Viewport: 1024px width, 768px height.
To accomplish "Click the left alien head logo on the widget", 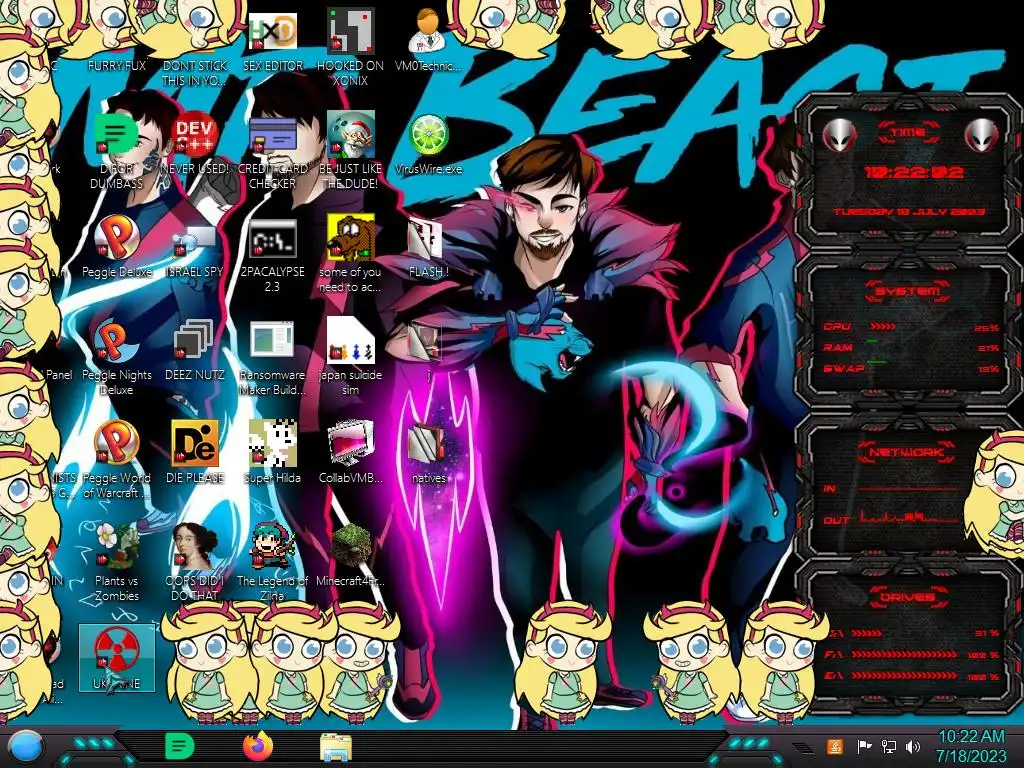I will click(x=839, y=135).
